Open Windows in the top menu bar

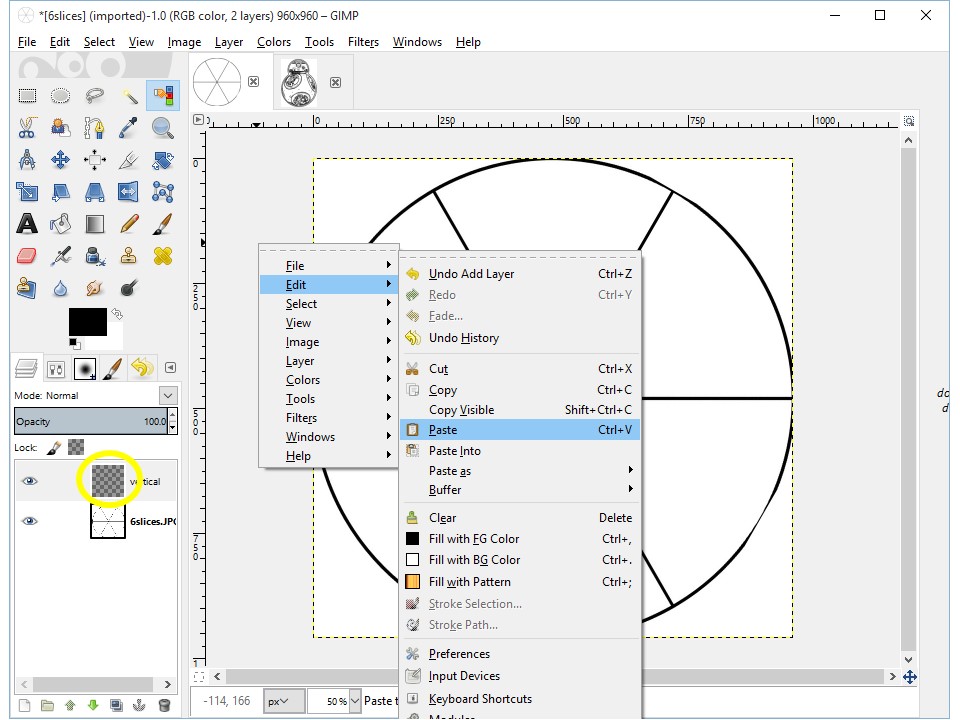417,42
